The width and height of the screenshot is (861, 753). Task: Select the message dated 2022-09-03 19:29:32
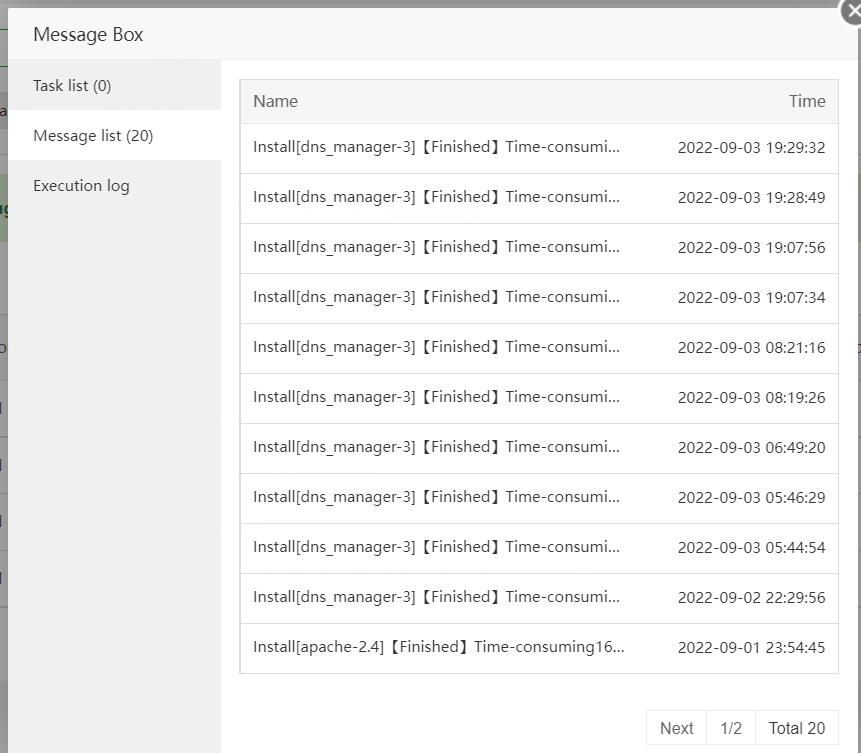coord(437,148)
